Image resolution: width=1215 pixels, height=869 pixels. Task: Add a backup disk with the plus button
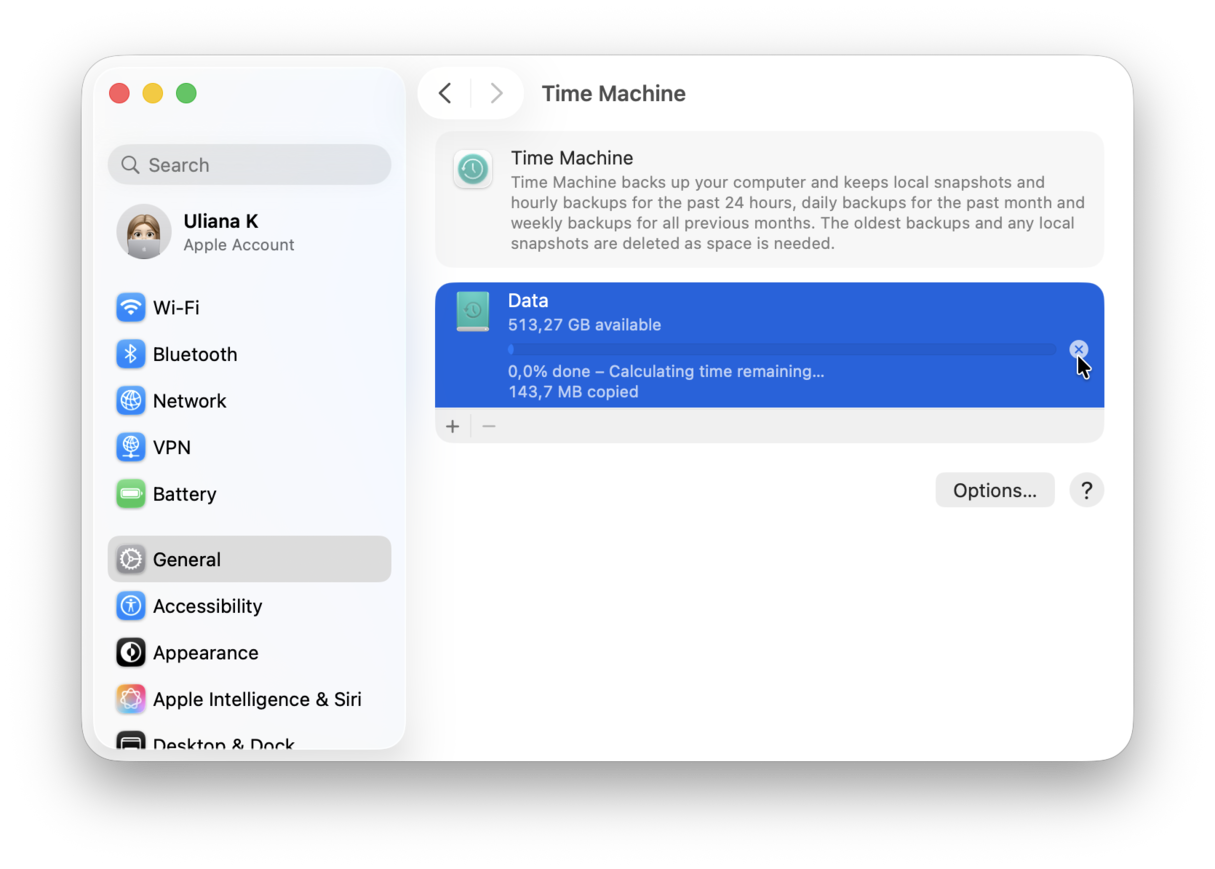coord(452,425)
